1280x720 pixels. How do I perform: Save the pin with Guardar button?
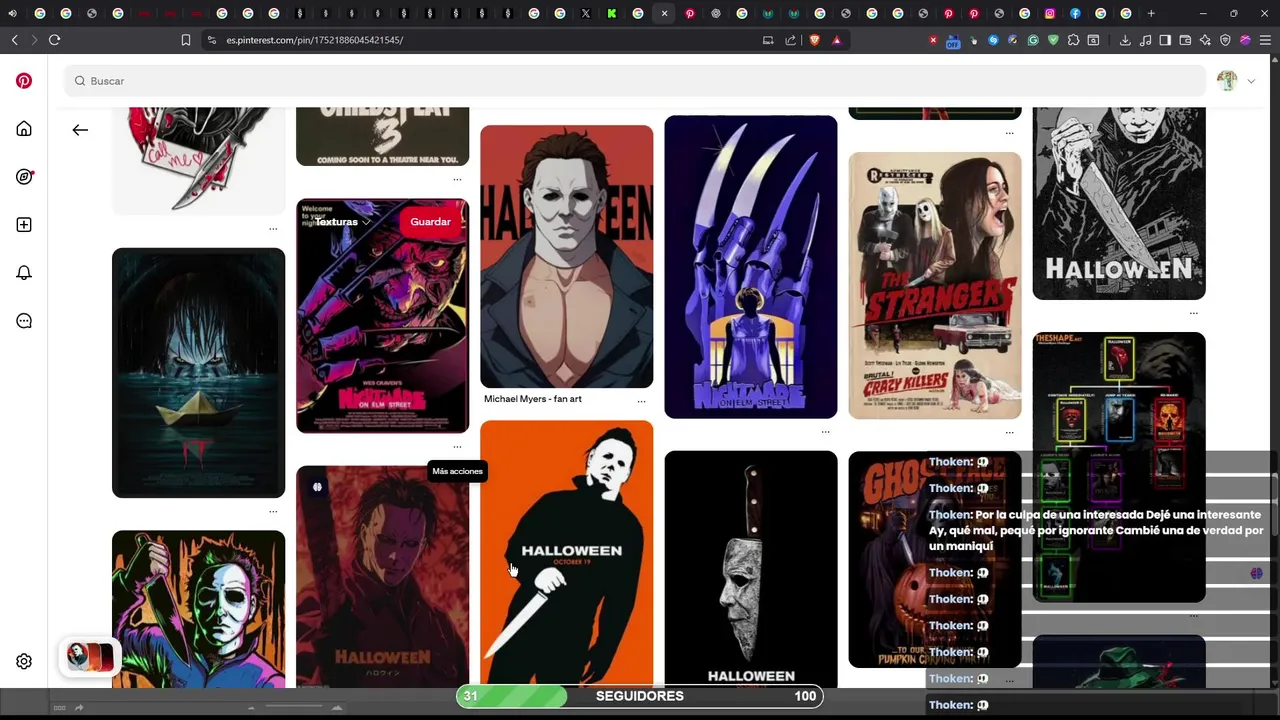[x=430, y=222]
